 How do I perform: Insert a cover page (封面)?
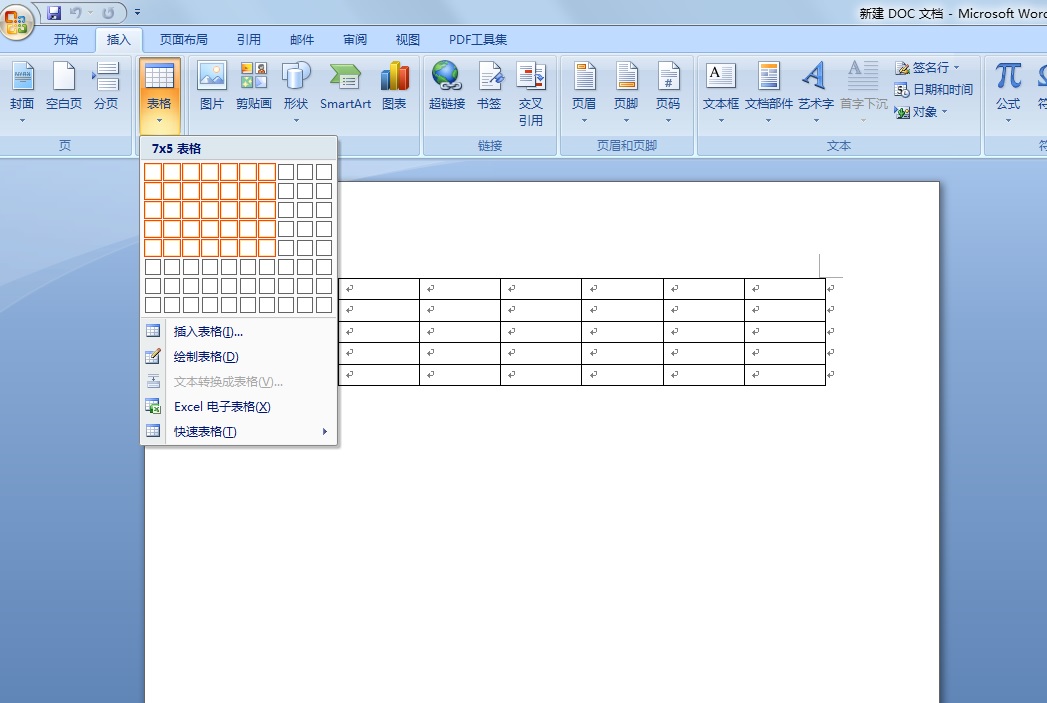(22, 93)
